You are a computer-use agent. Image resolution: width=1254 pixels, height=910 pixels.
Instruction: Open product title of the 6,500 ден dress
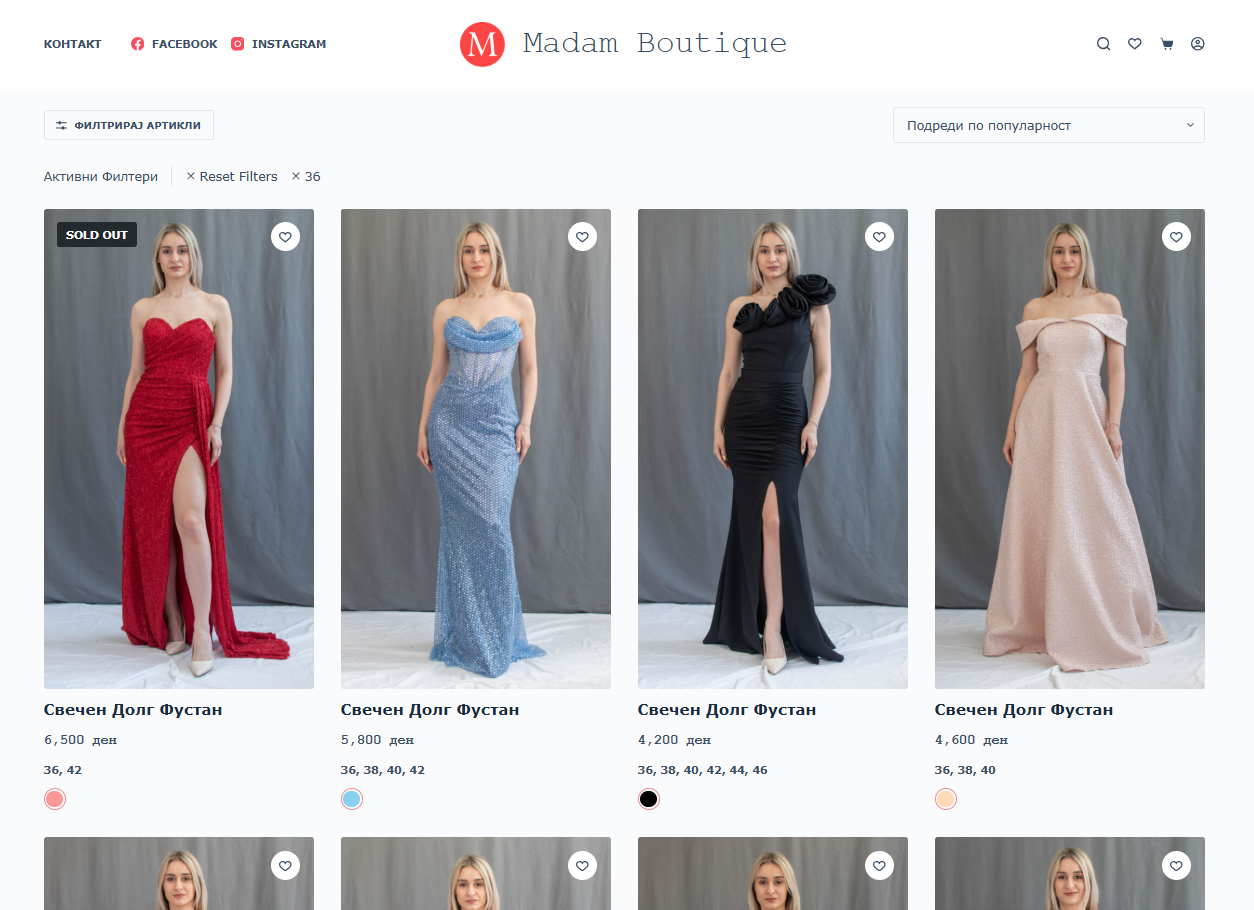(x=133, y=710)
